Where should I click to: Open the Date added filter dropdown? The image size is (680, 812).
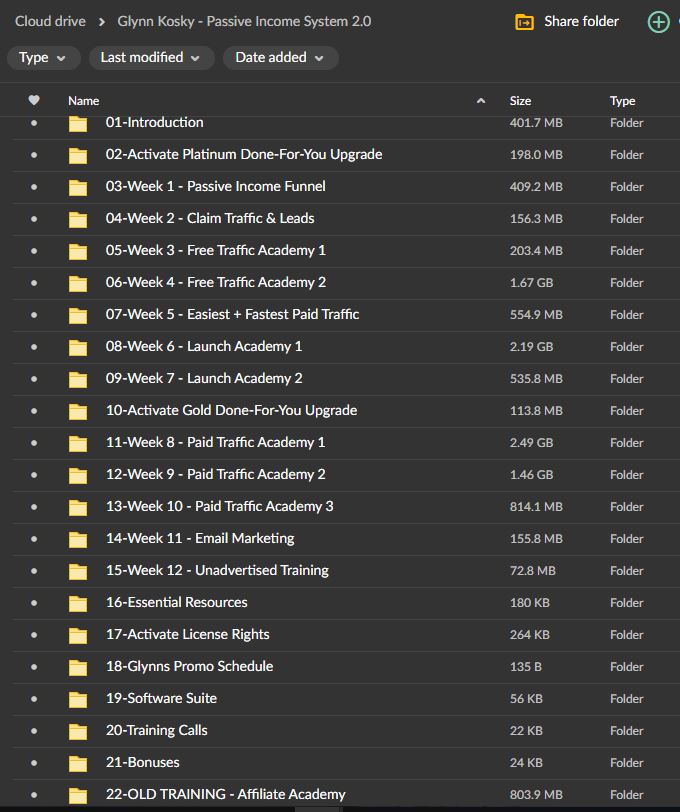pyautogui.click(x=280, y=58)
